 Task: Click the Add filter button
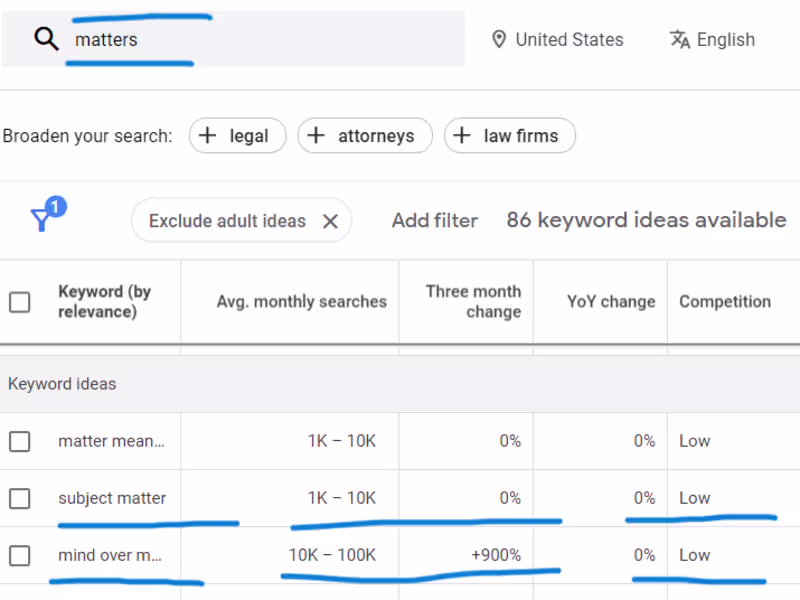[434, 221]
